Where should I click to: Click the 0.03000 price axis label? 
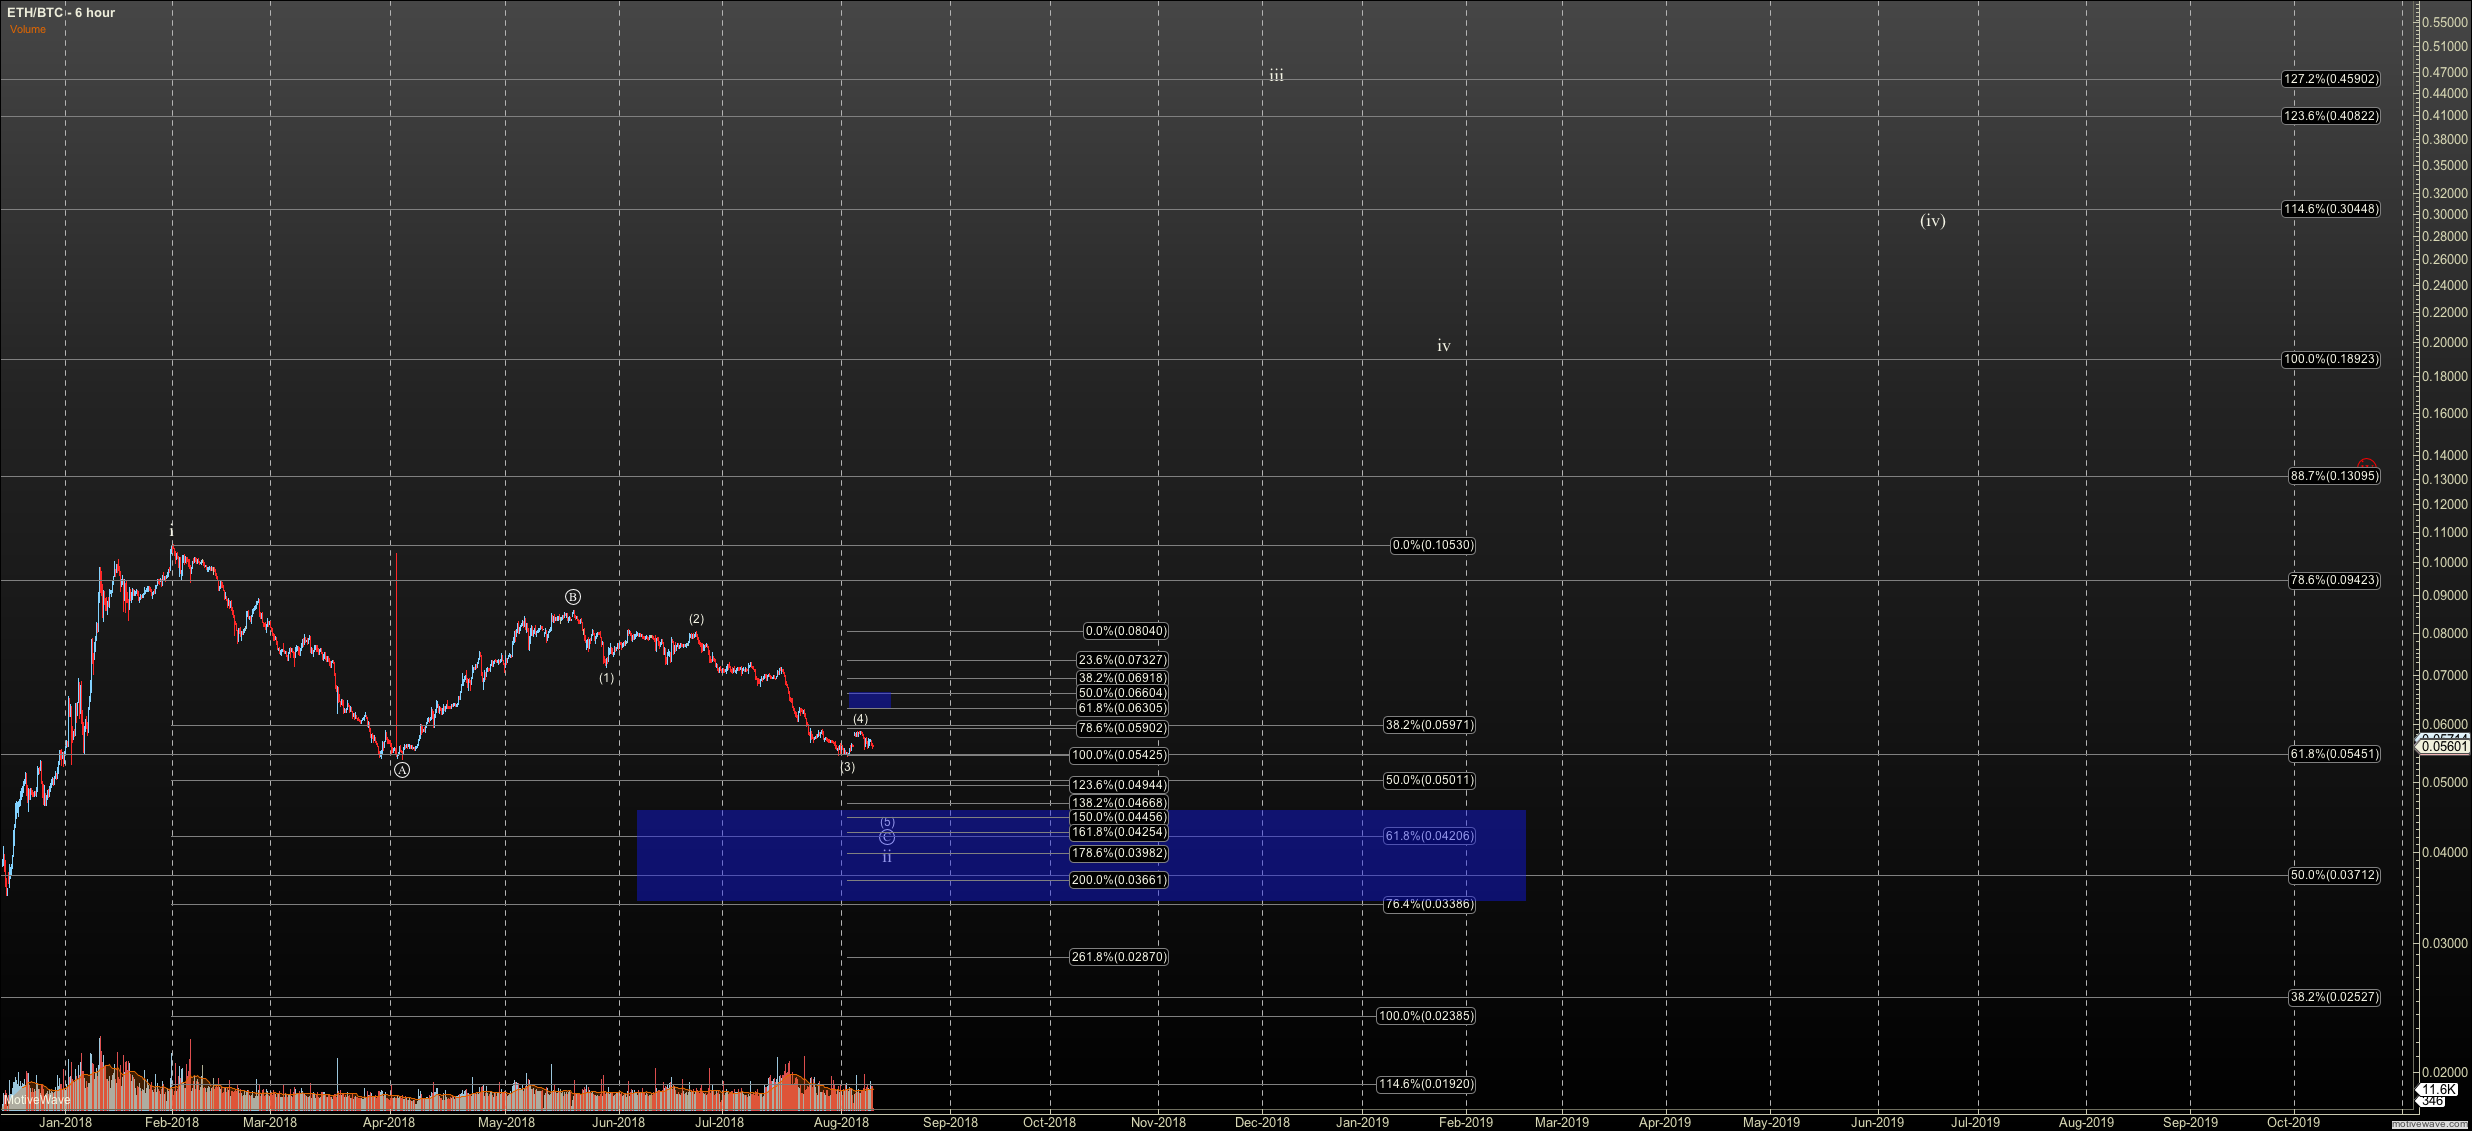tap(2444, 943)
